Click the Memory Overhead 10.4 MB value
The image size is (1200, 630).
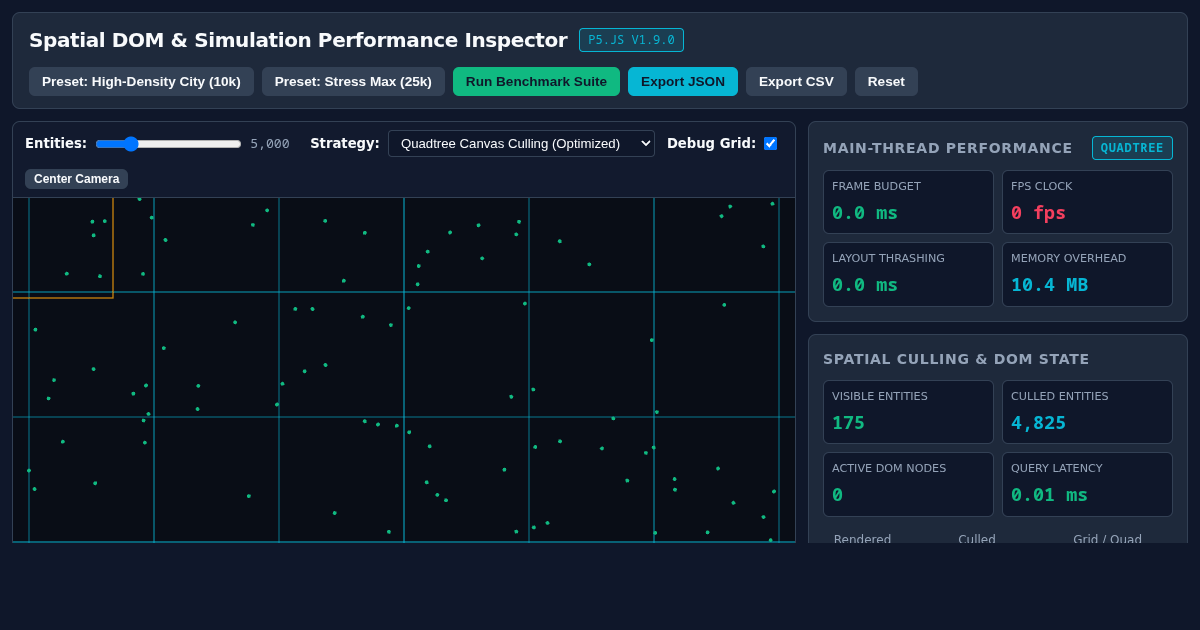coord(1049,285)
